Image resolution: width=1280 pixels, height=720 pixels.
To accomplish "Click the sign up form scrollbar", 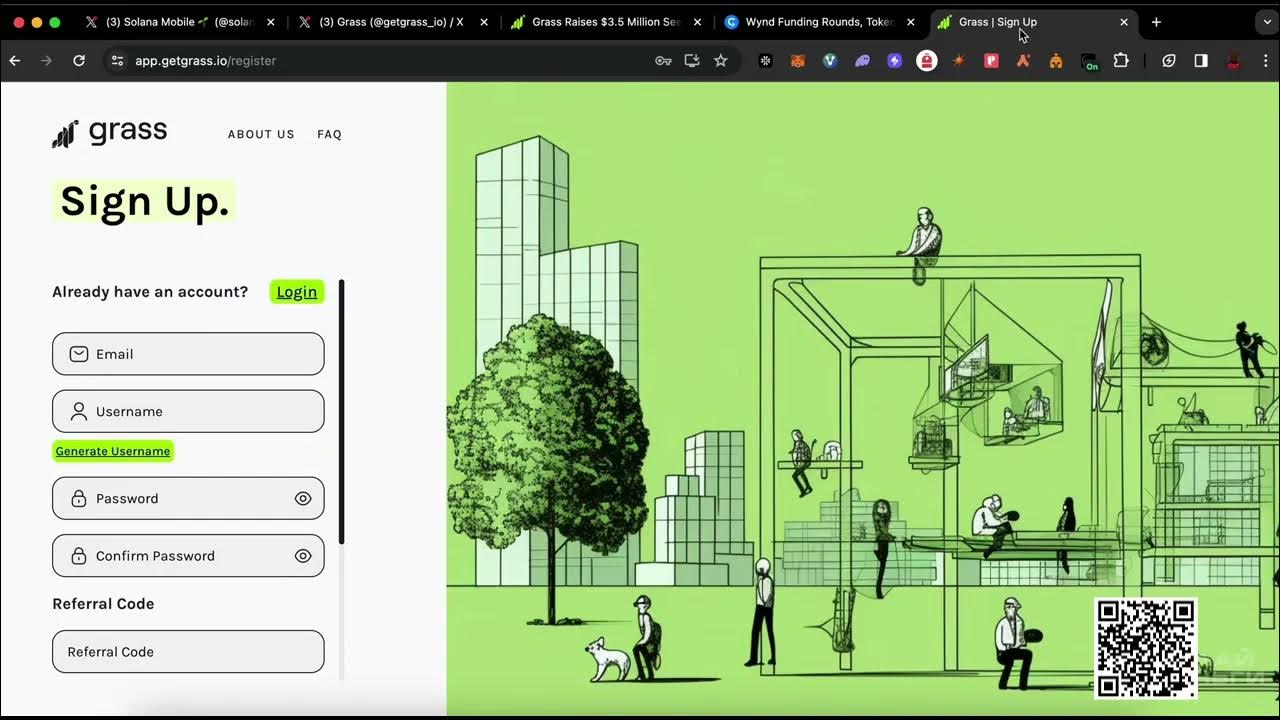I will [342, 412].
